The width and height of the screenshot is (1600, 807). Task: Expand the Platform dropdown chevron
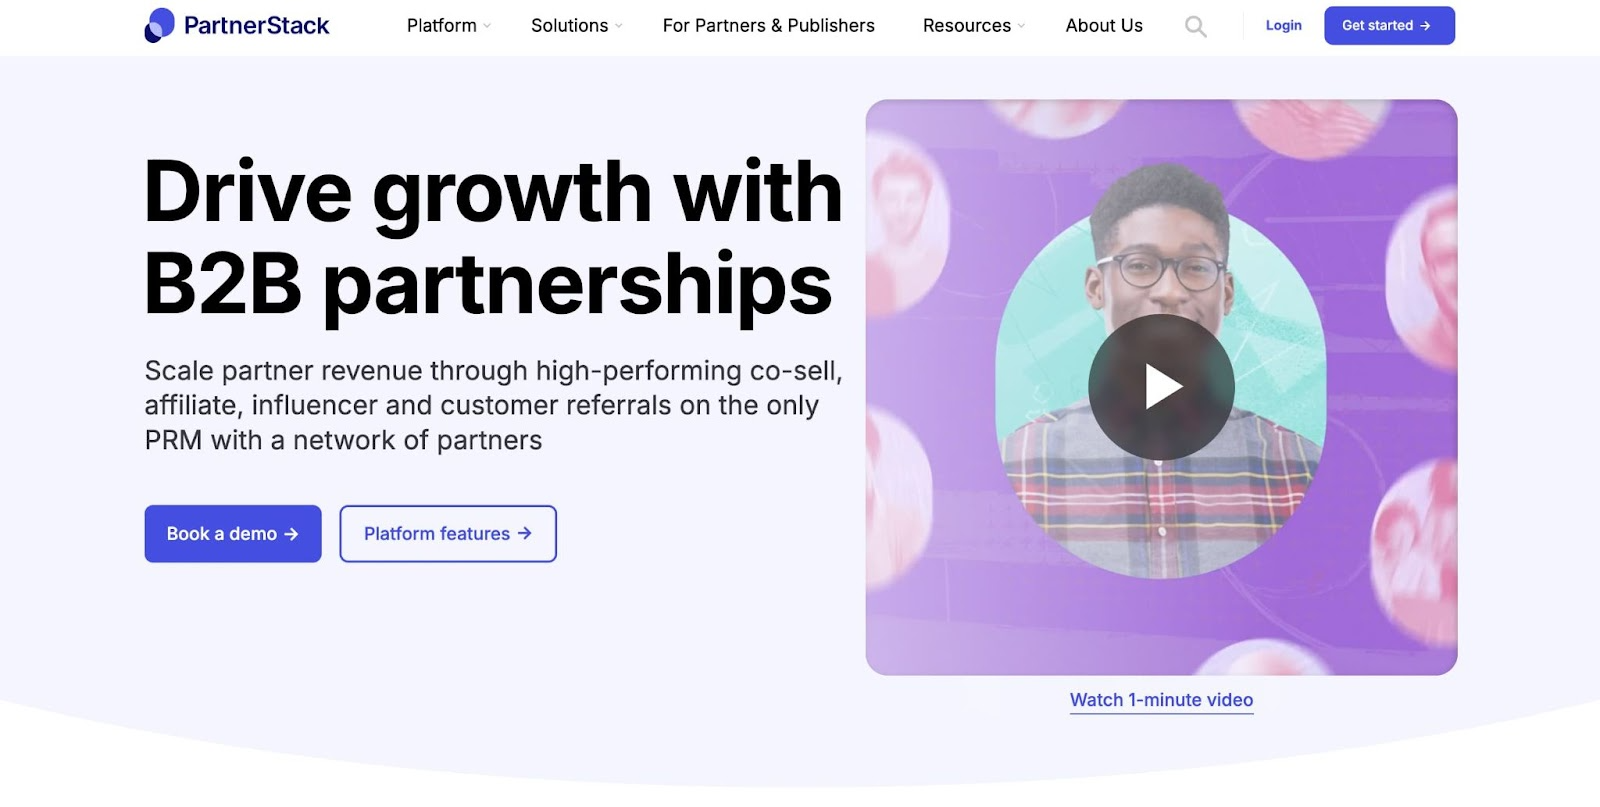[x=487, y=26]
